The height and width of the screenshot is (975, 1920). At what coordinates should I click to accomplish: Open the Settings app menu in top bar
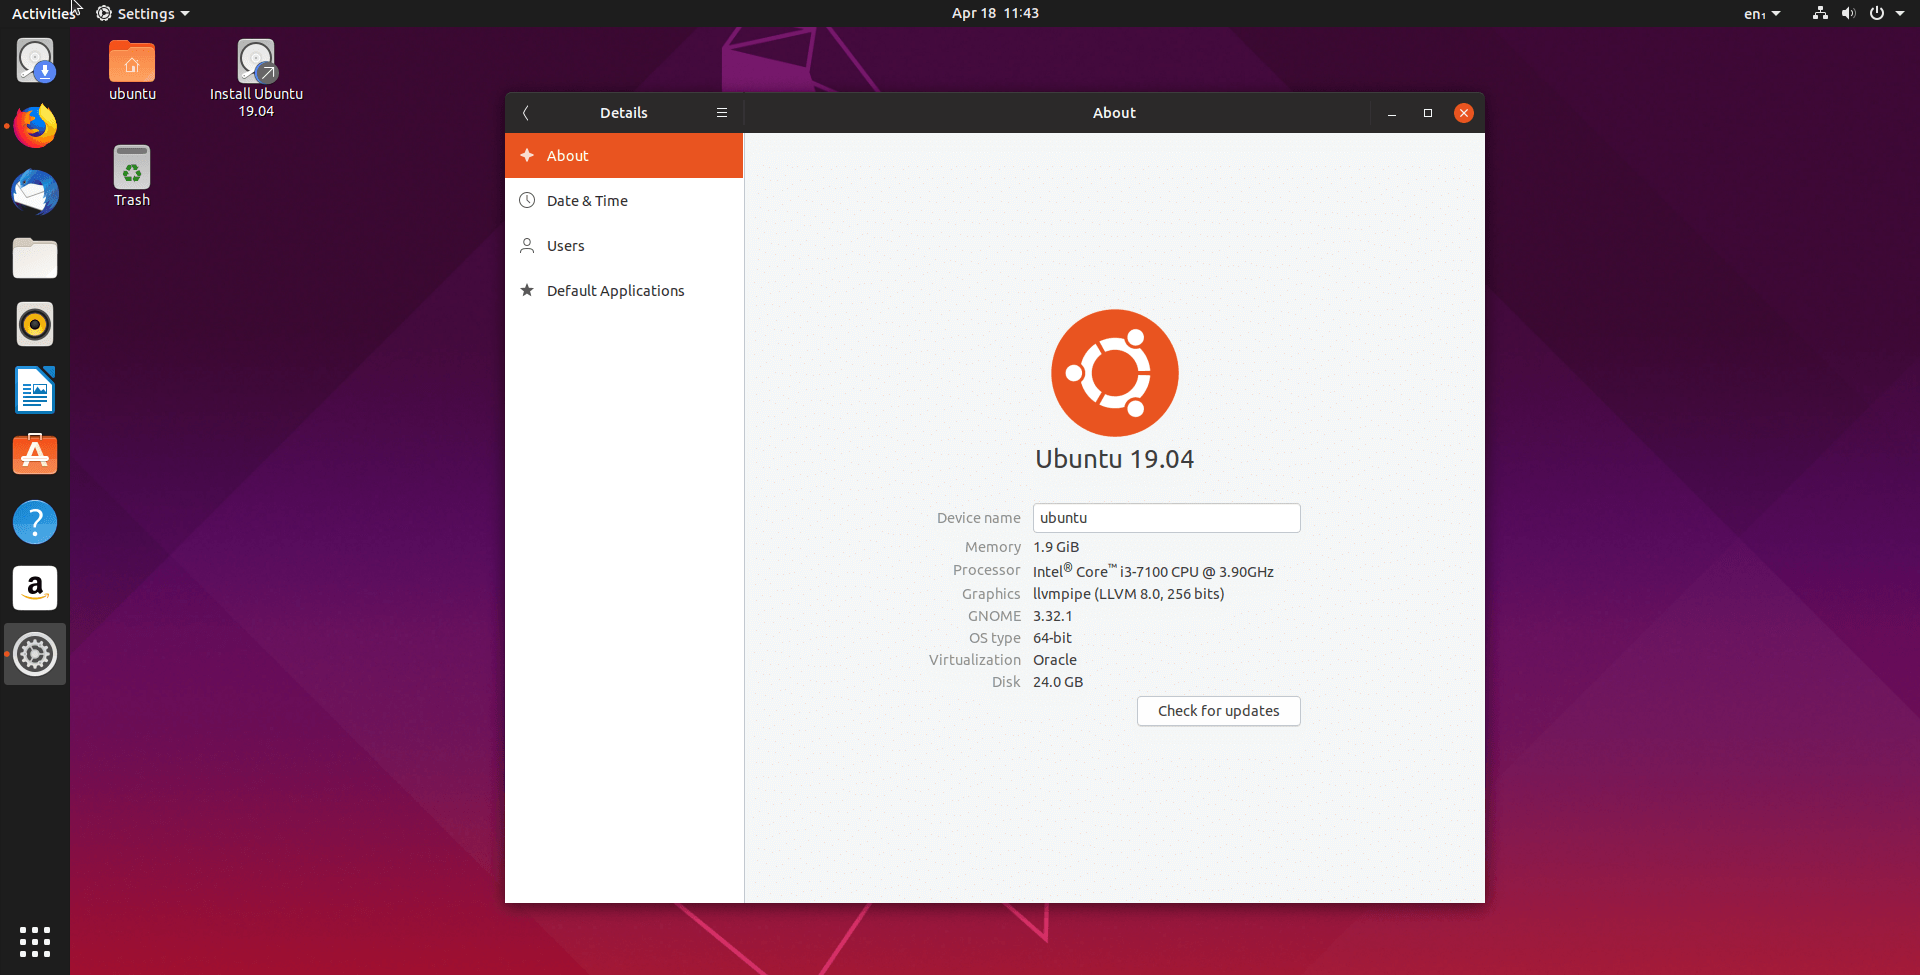click(x=143, y=13)
